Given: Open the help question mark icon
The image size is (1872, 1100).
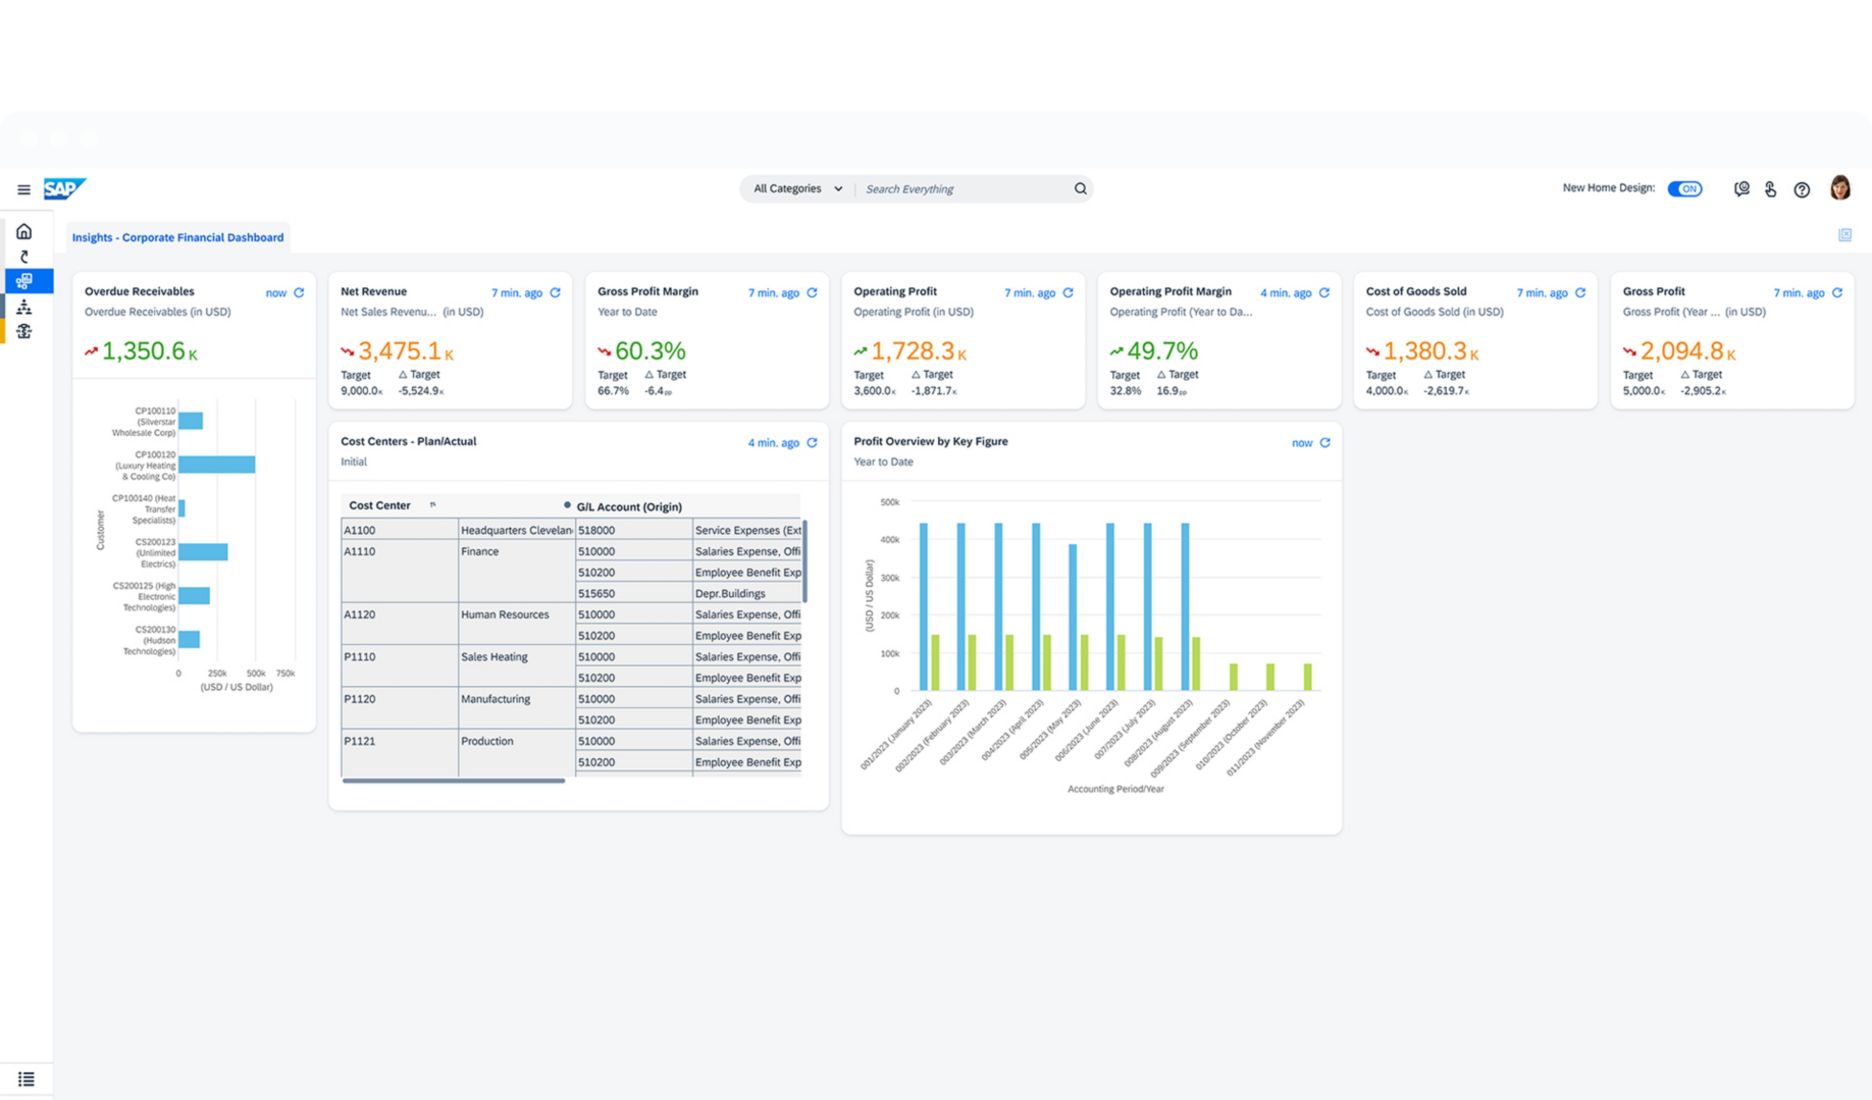Looking at the screenshot, I should click(1801, 190).
